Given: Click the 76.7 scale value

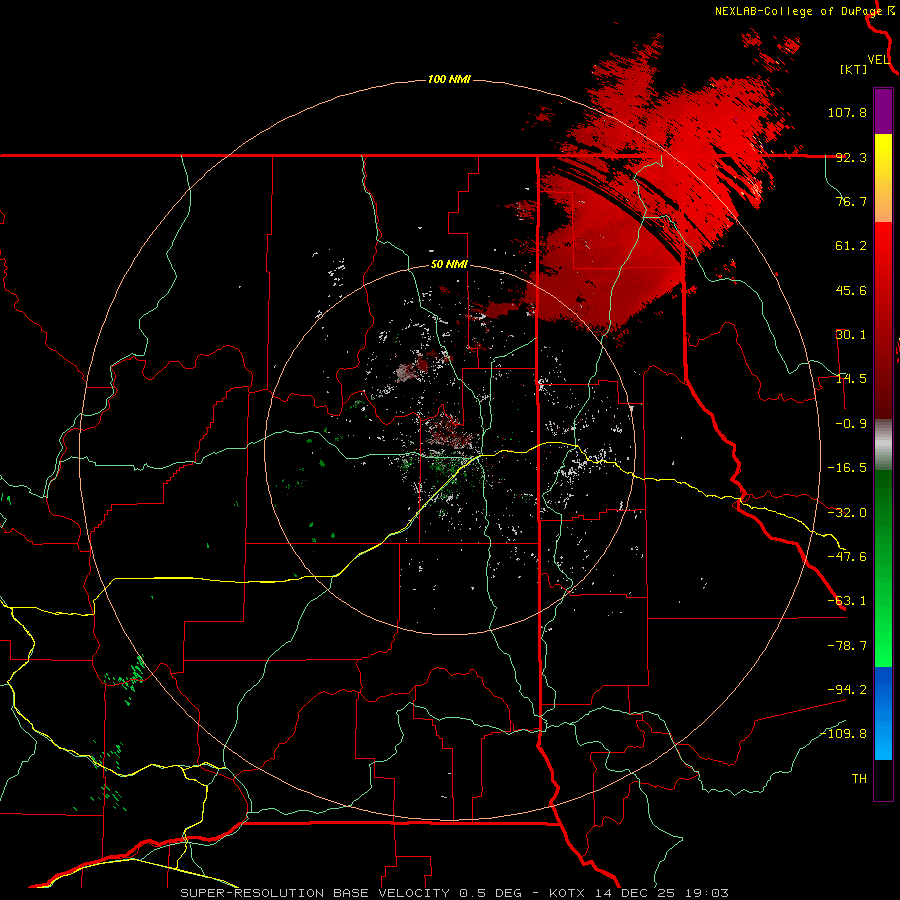Looking at the screenshot, I should point(851,201).
